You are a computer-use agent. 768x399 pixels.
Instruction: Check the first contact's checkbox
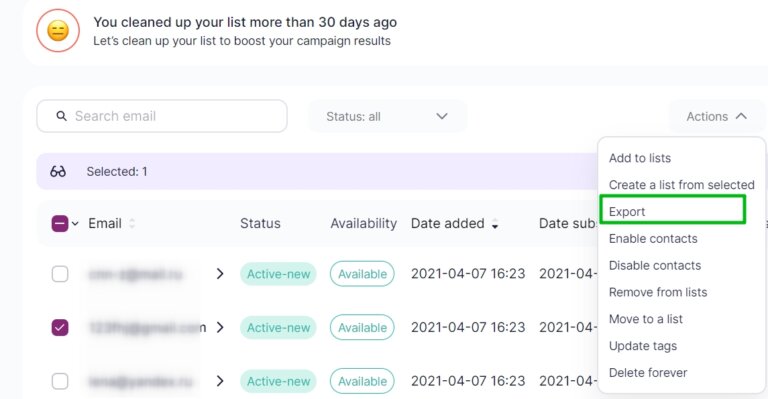click(60, 274)
